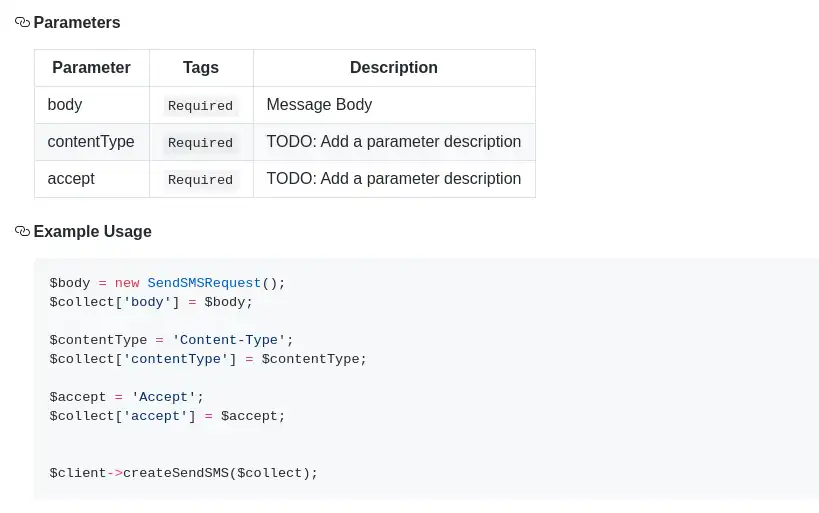Click the accept parameter cell
The image size is (819, 513).
tap(71, 178)
